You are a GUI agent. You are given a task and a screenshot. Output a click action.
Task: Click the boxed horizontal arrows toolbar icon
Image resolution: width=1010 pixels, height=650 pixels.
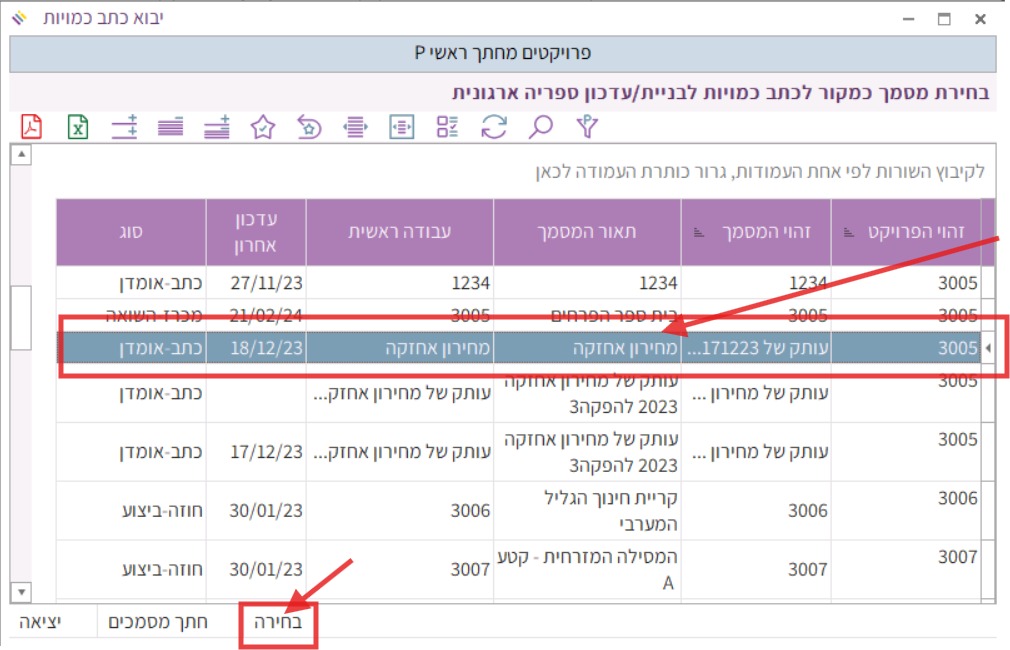[401, 127]
